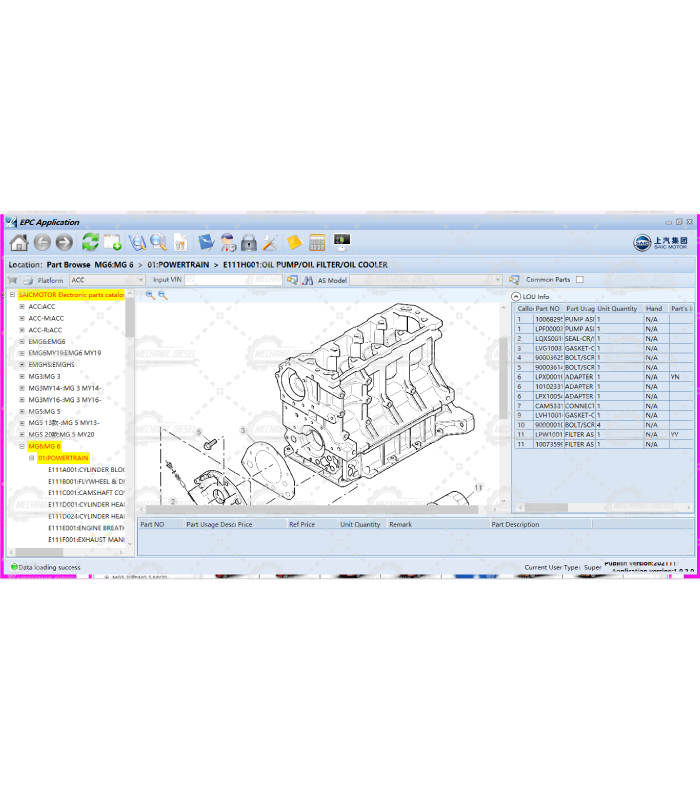Click the green refresh arrows icon
This screenshot has width=700, height=800.
click(x=90, y=243)
